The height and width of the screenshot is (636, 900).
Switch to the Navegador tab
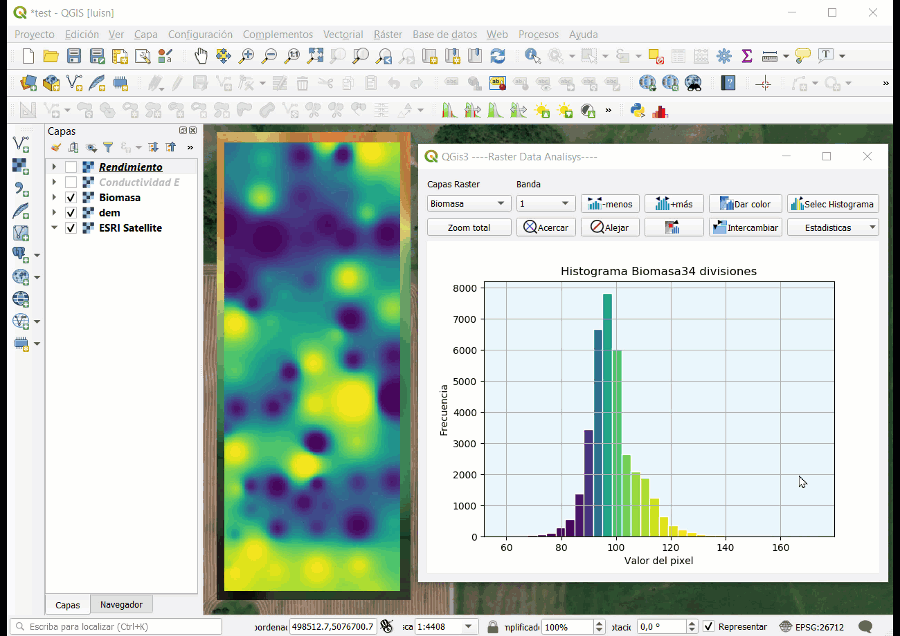point(121,604)
